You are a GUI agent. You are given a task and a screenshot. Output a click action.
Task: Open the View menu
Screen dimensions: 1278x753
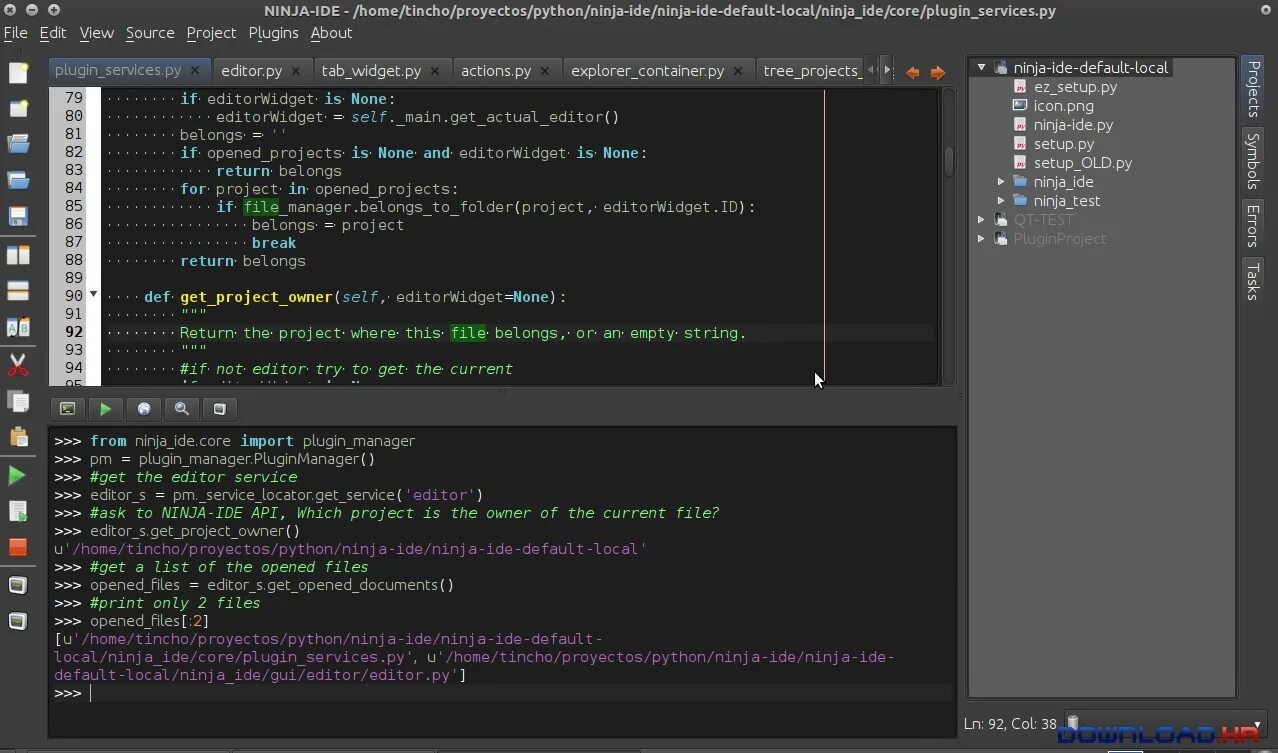click(x=97, y=33)
